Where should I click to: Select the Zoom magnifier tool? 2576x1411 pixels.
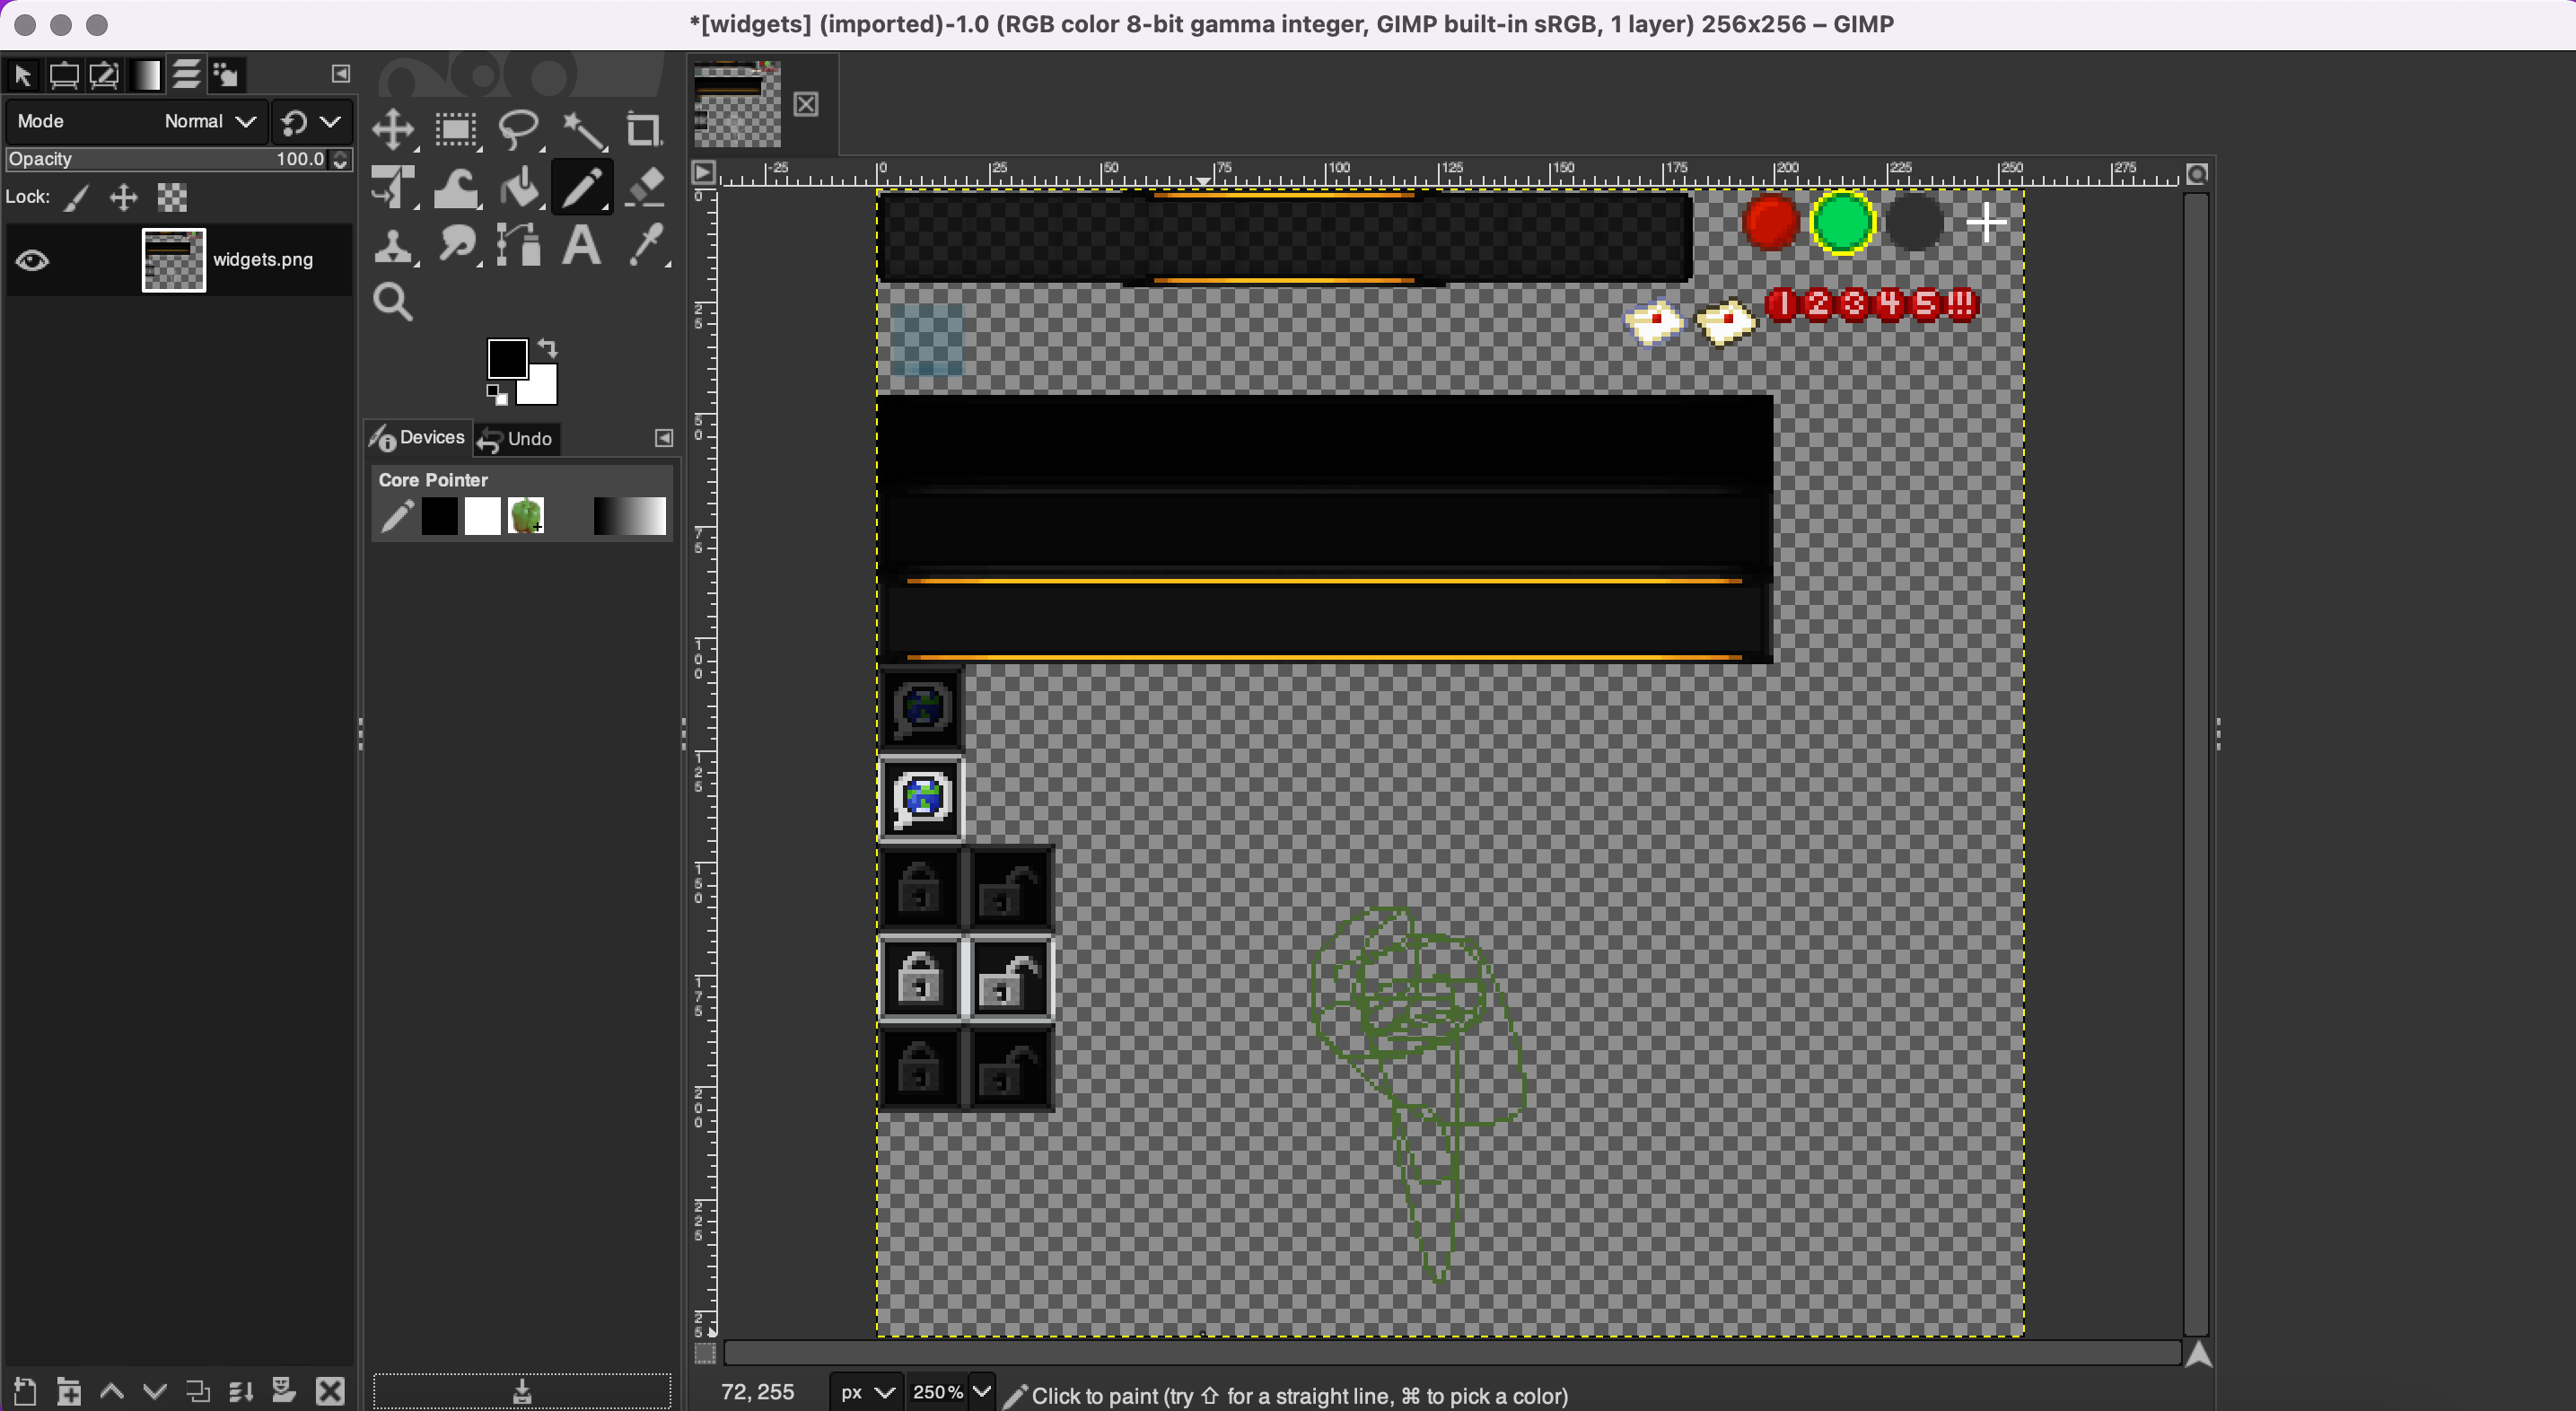[393, 302]
